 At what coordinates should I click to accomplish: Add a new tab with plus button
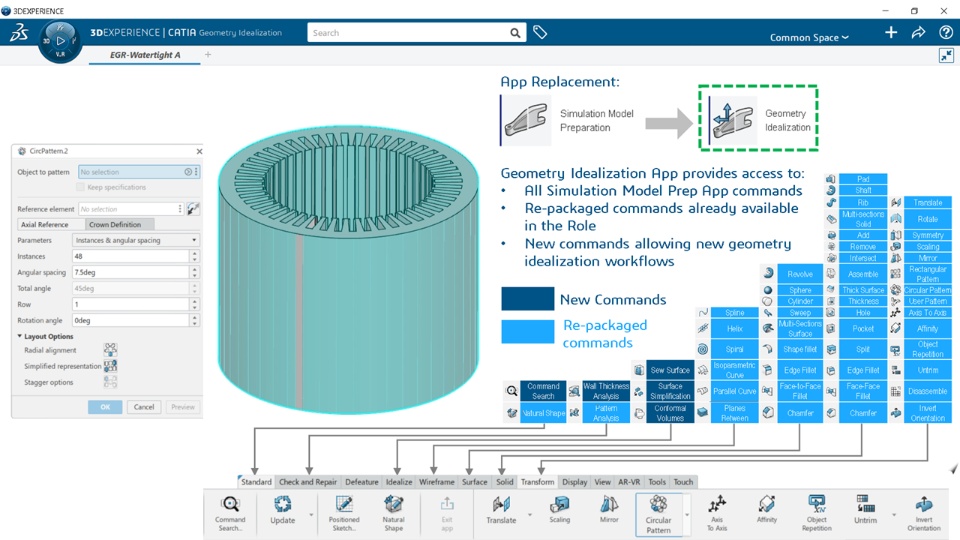coord(208,54)
